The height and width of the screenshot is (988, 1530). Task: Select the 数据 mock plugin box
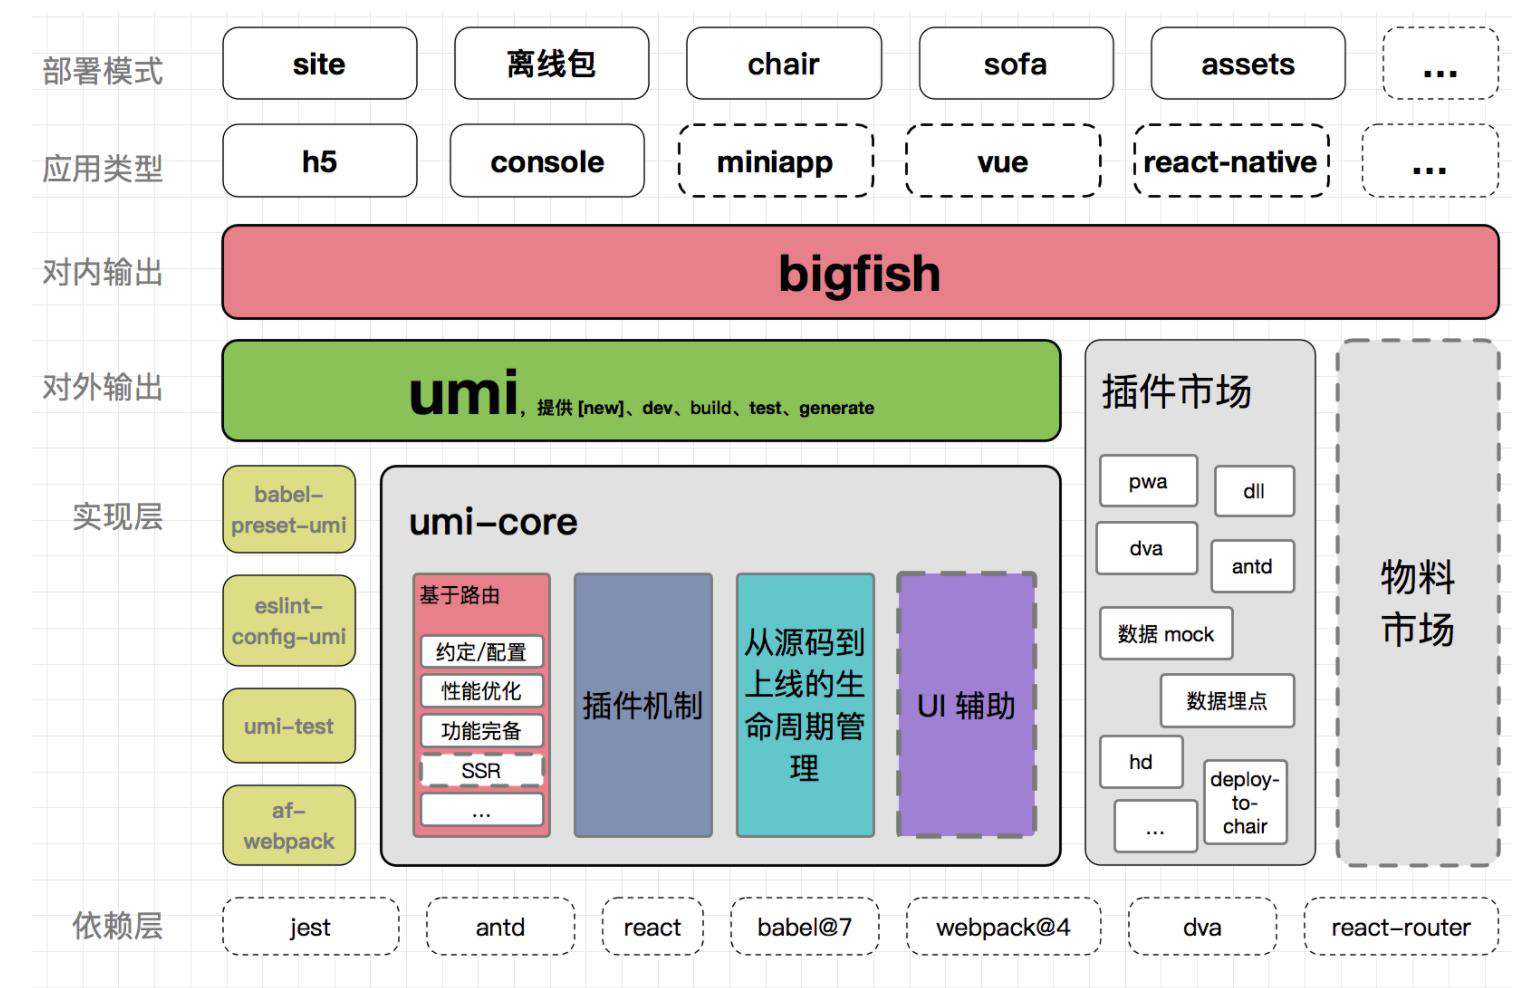pos(1166,633)
